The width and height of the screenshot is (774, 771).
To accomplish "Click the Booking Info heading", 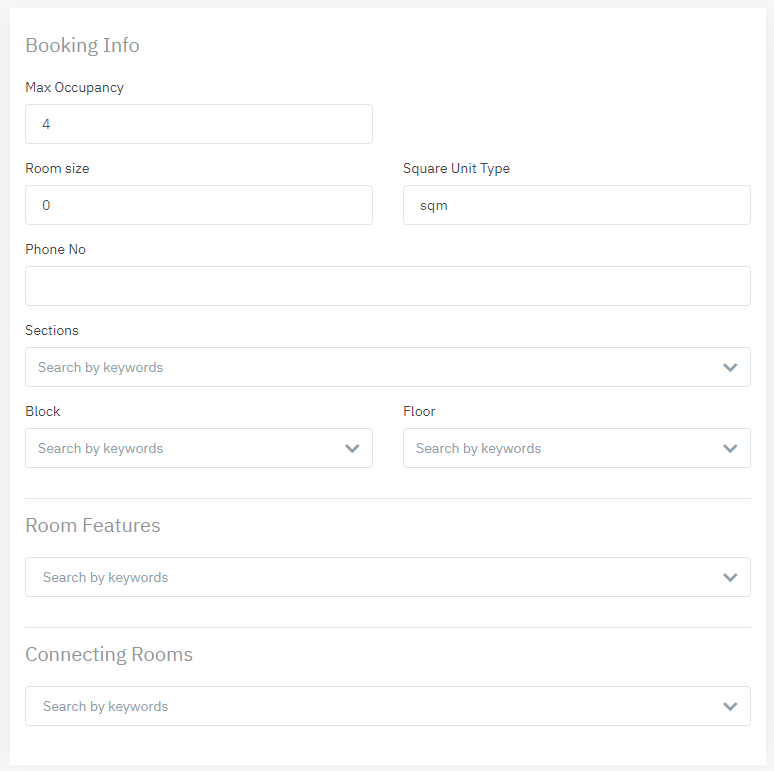I will [82, 45].
